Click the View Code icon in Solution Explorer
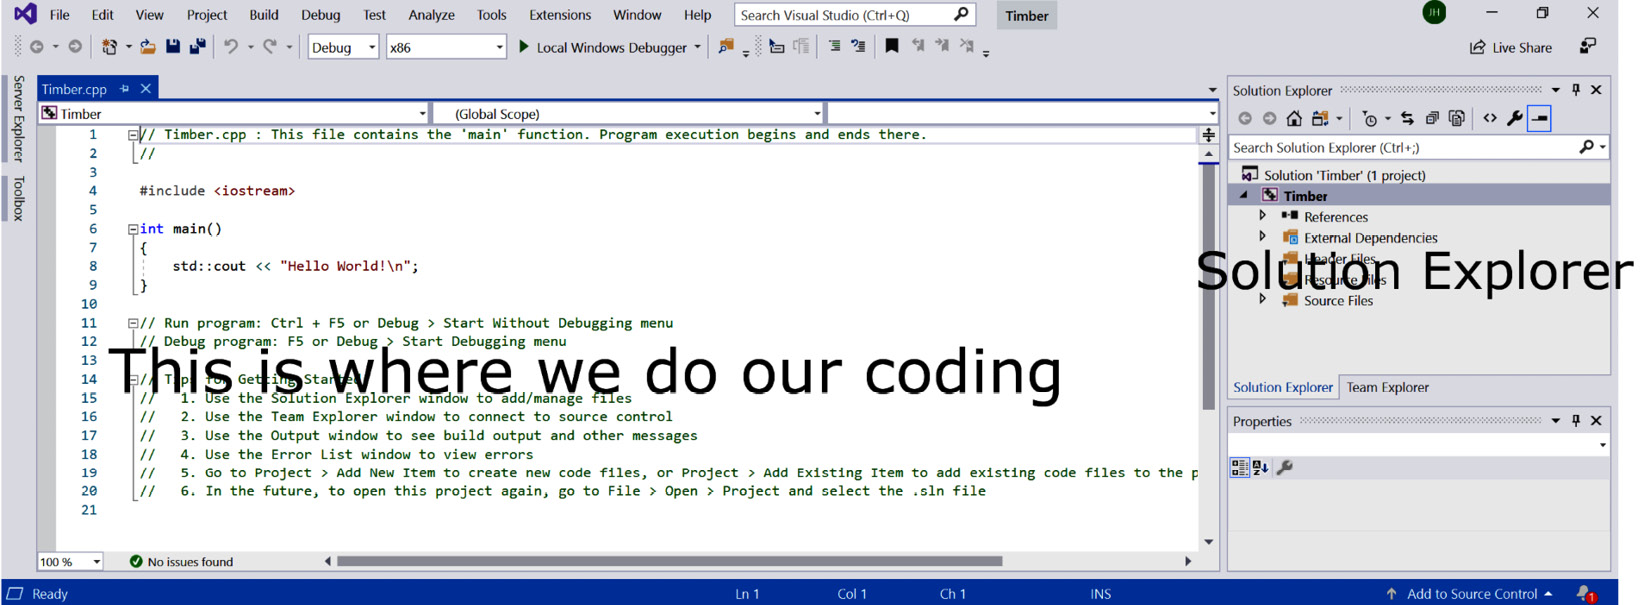 [x=1490, y=119]
